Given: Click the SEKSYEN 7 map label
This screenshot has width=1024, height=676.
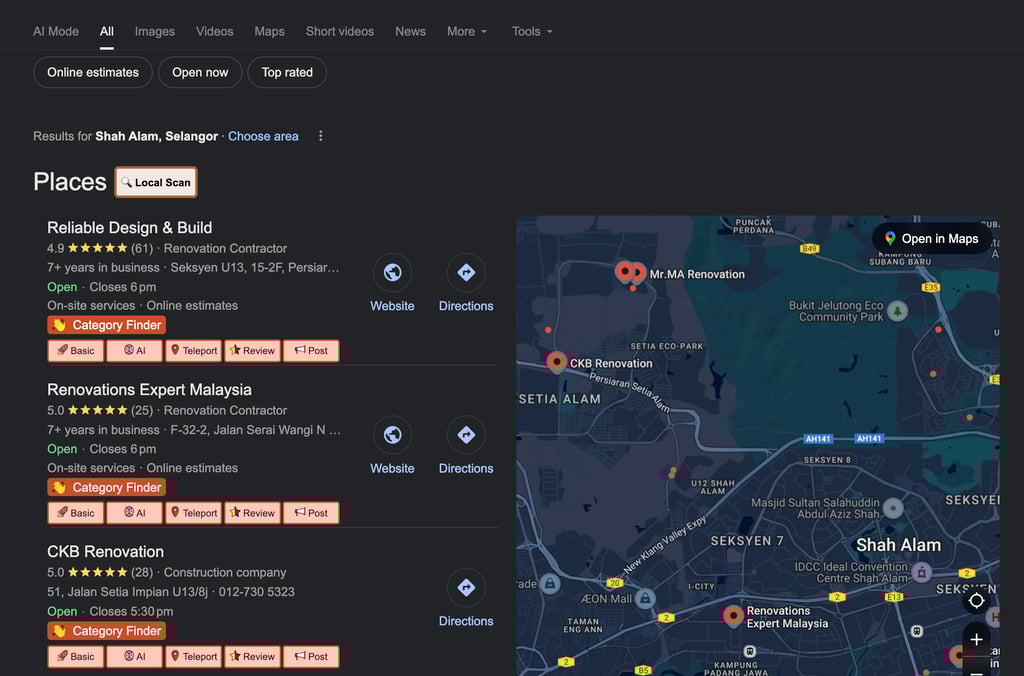Looking at the screenshot, I should (x=746, y=541).
